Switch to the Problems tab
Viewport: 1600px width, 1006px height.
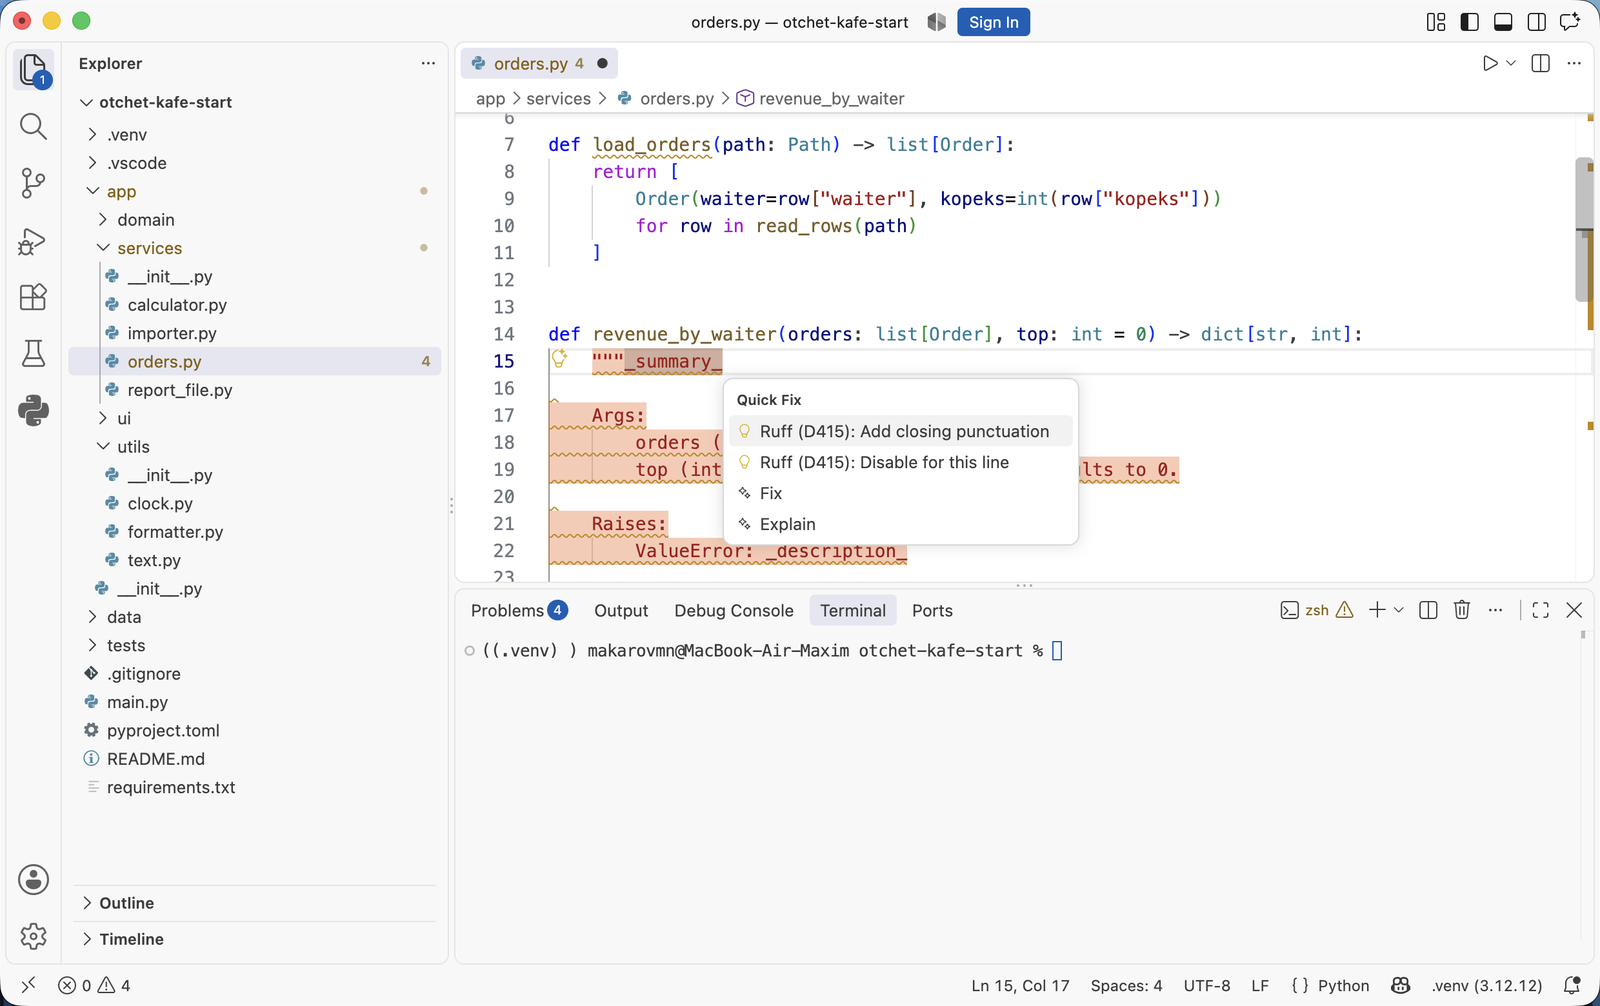pos(519,610)
